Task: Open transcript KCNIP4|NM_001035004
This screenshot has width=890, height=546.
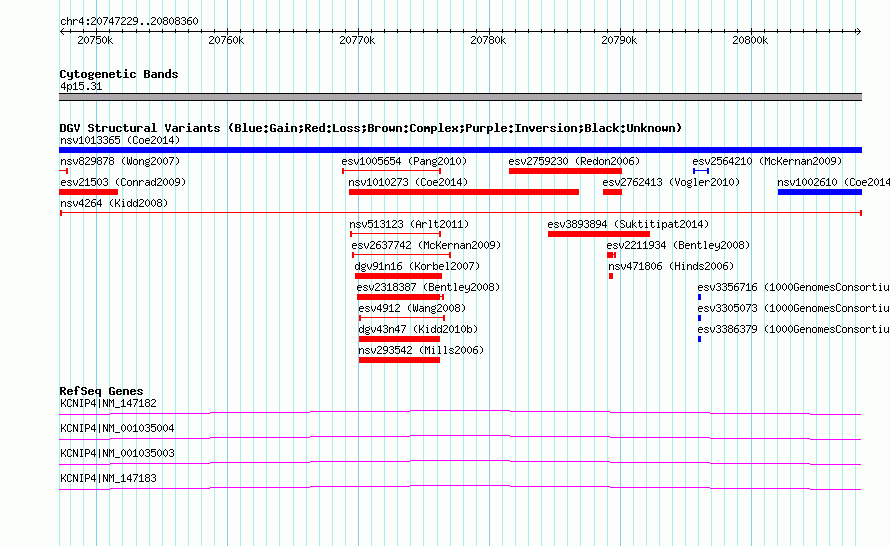Action: (x=117, y=429)
